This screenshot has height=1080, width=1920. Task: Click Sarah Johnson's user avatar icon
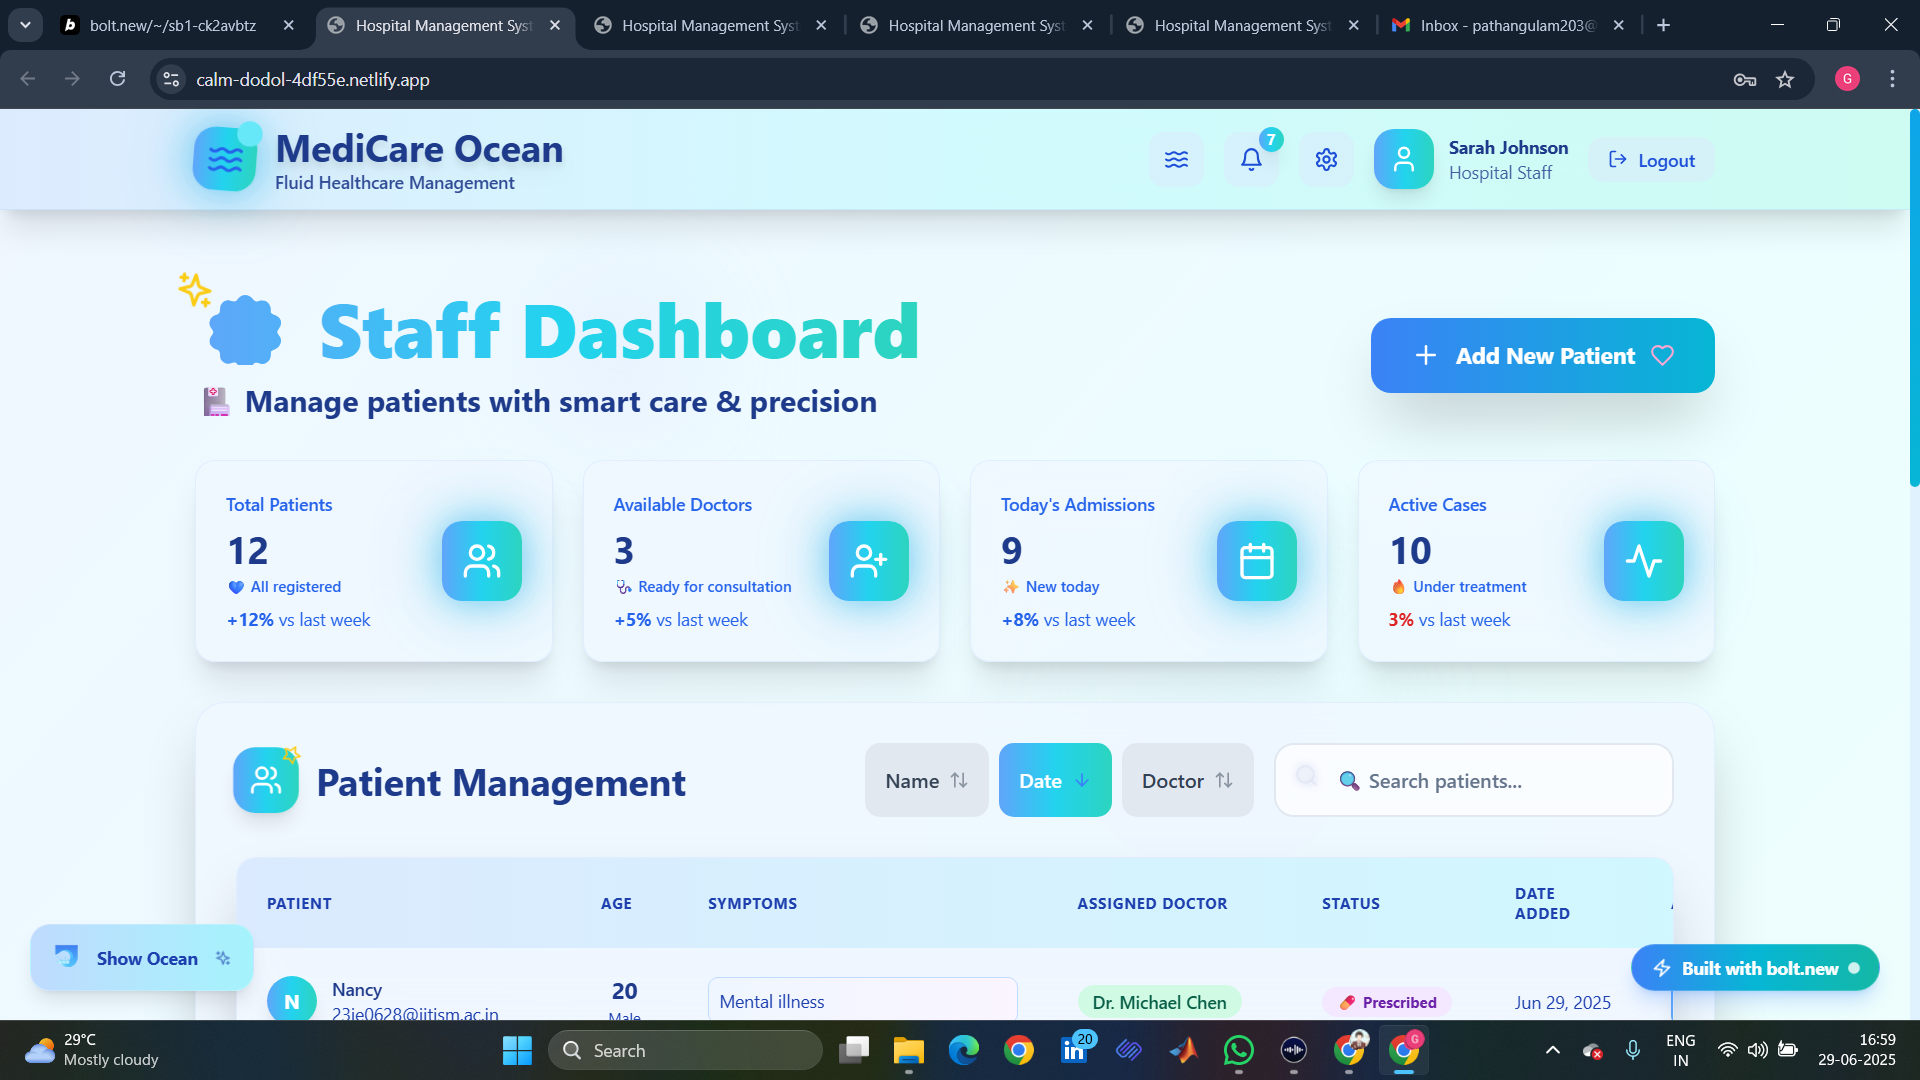click(1403, 160)
